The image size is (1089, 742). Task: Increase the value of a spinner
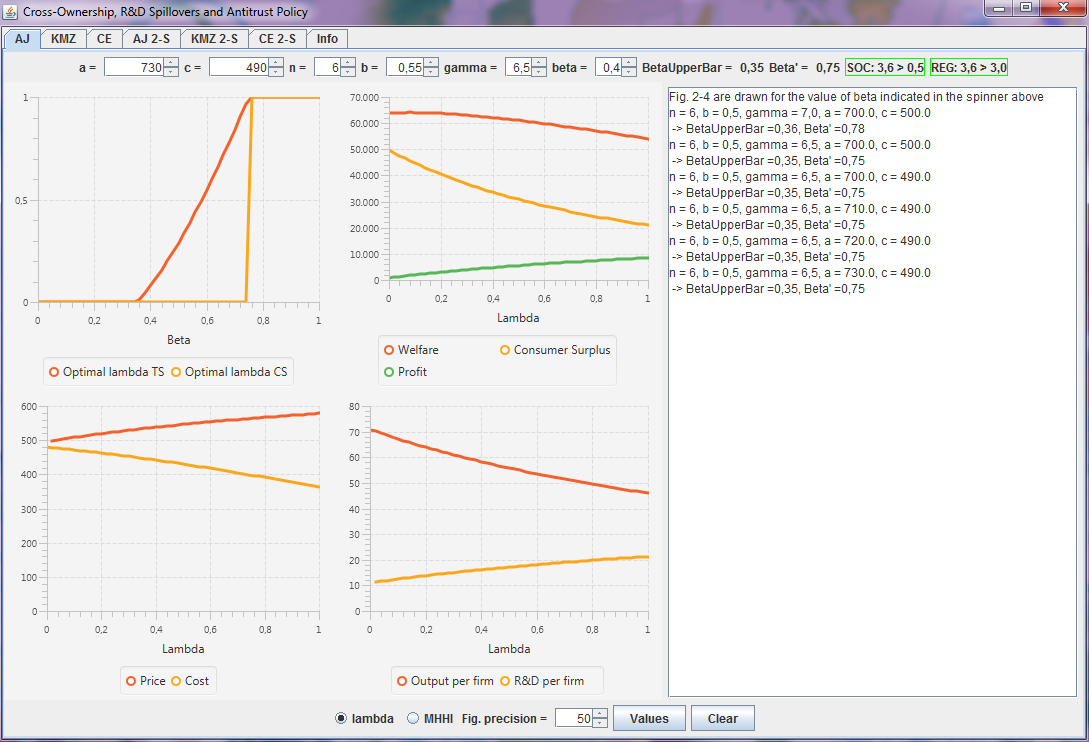pos(171,63)
